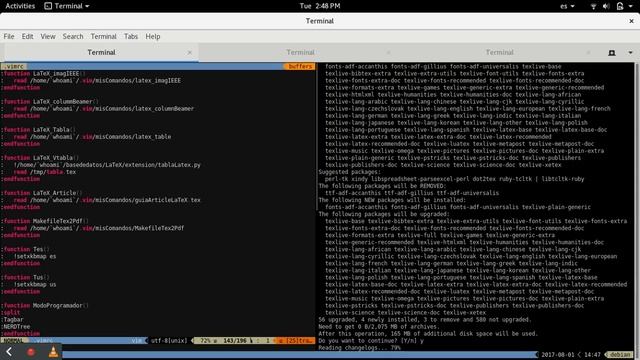Expand the tab list dropdown arrow
Image resolution: width=640 pixels, height=360 pixels.
click(x=630, y=53)
